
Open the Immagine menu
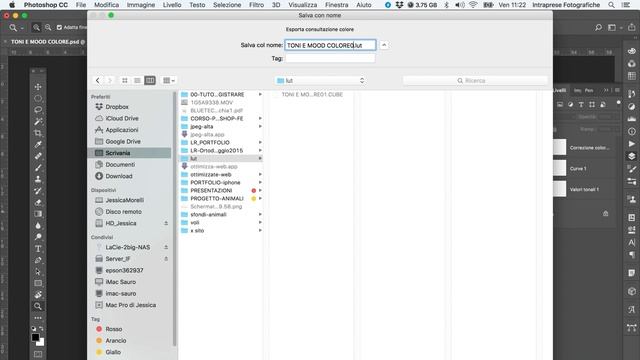pos(141,5)
